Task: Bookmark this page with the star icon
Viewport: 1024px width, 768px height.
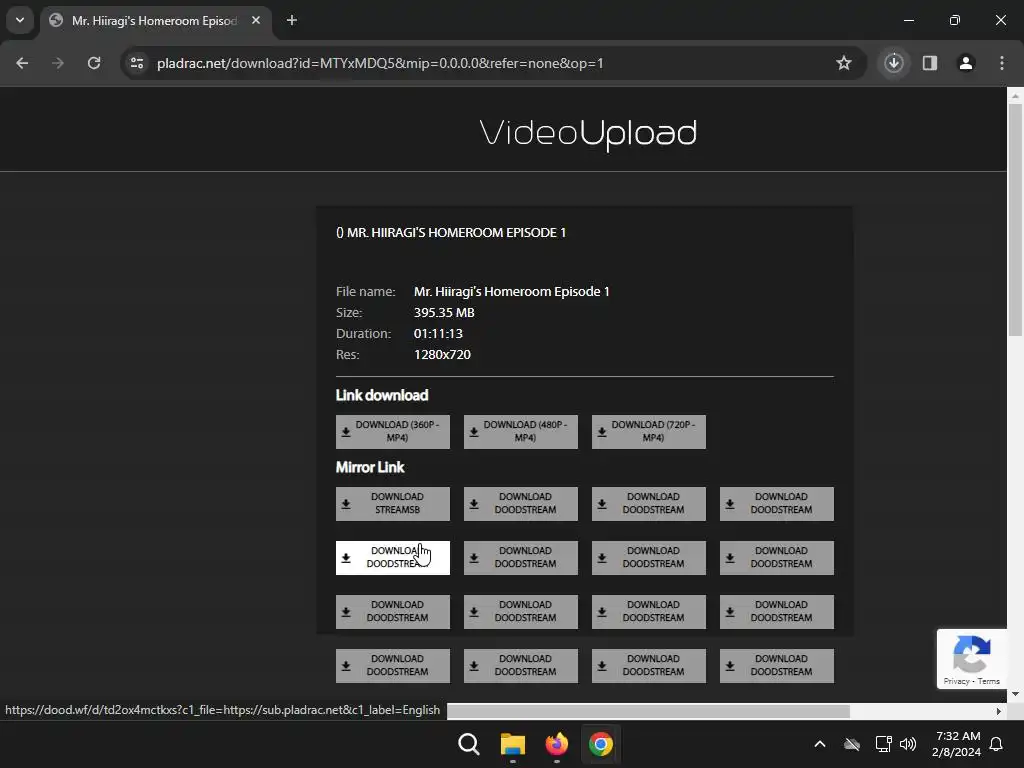Action: (844, 63)
